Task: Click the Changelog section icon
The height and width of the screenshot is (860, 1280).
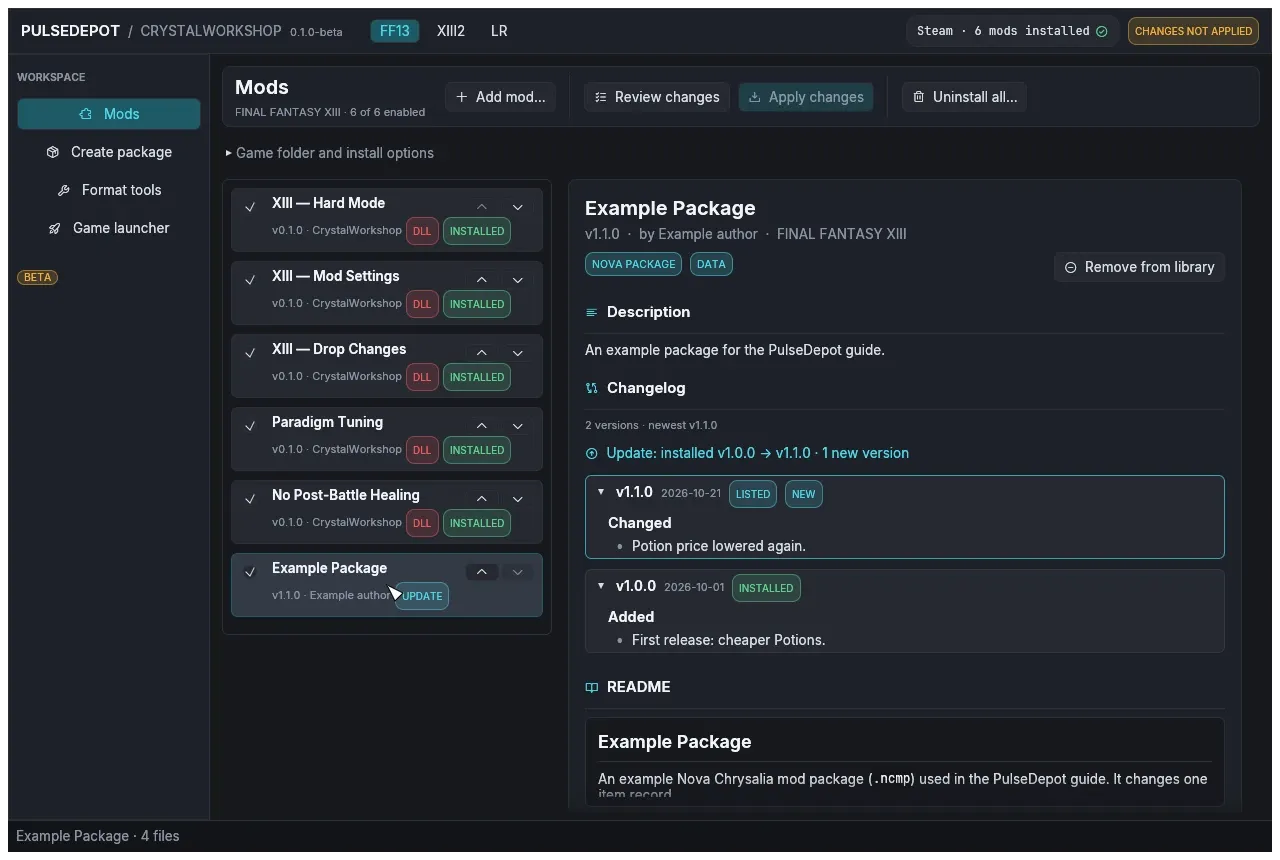Action: [x=591, y=388]
